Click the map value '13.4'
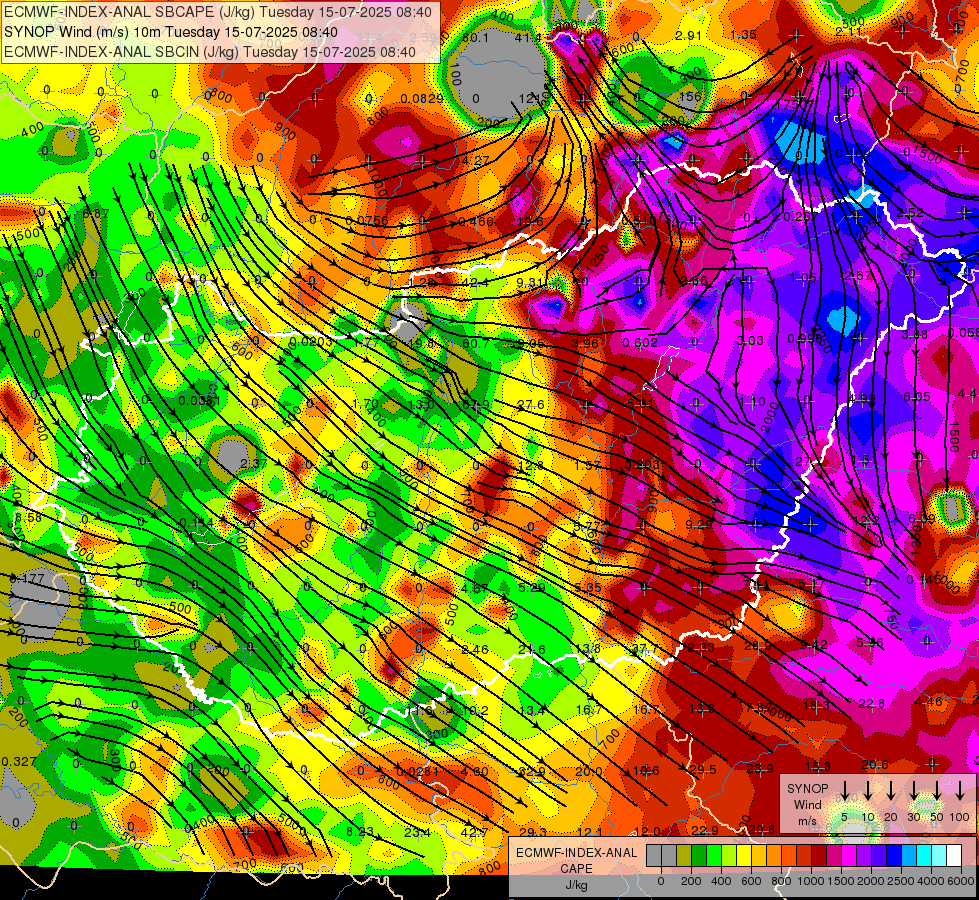Image resolution: width=979 pixels, height=900 pixels. 531,710
